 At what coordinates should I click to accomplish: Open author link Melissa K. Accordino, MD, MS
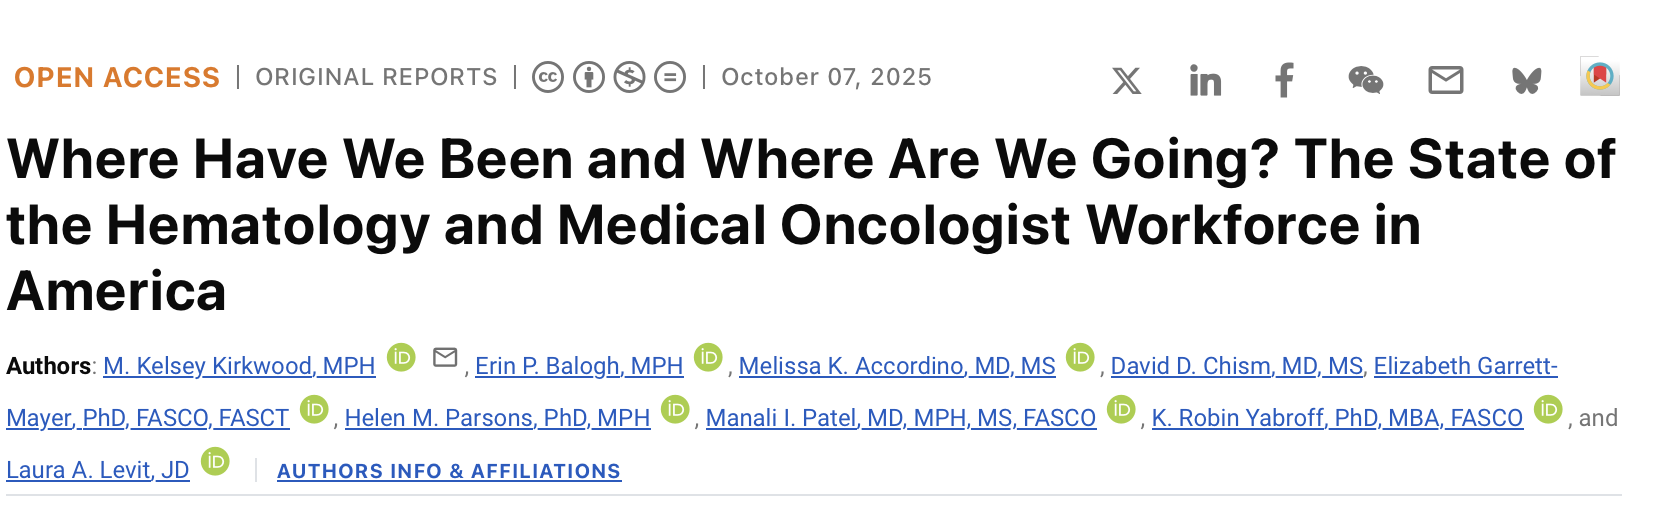click(x=897, y=366)
